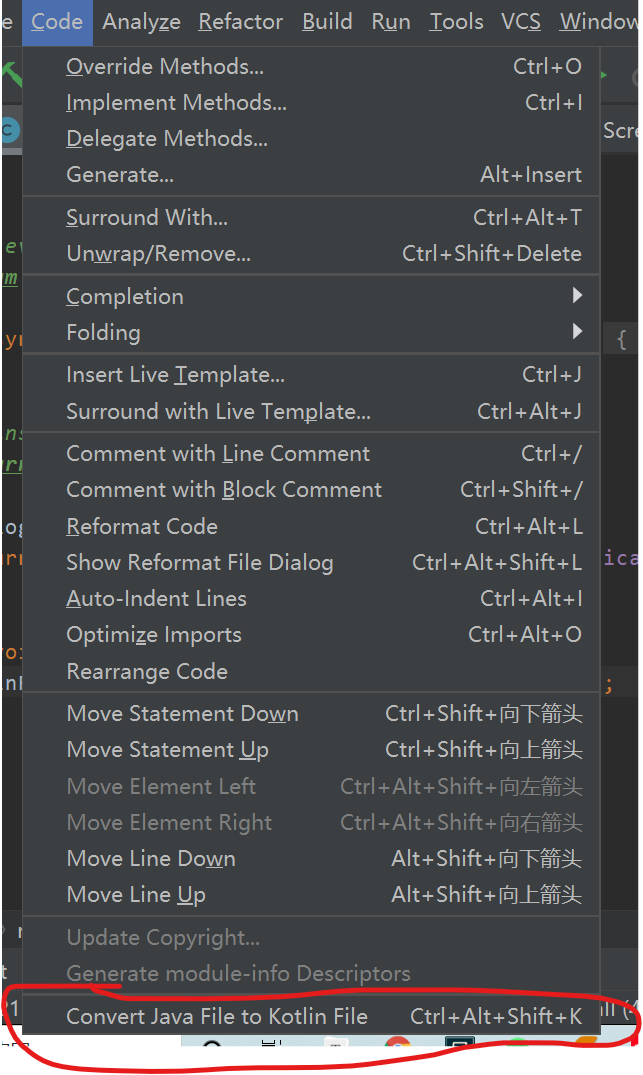Open the Refactor menu

[240, 22]
